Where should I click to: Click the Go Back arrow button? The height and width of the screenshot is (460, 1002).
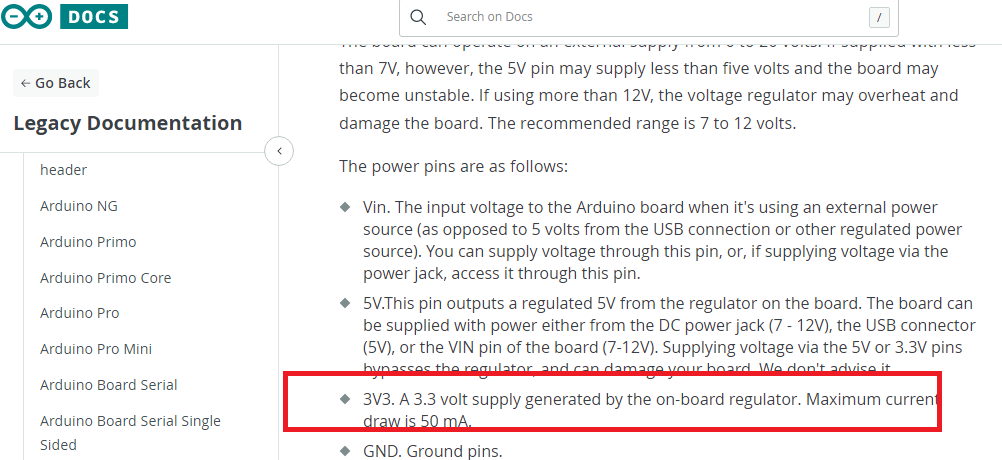coord(56,83)
